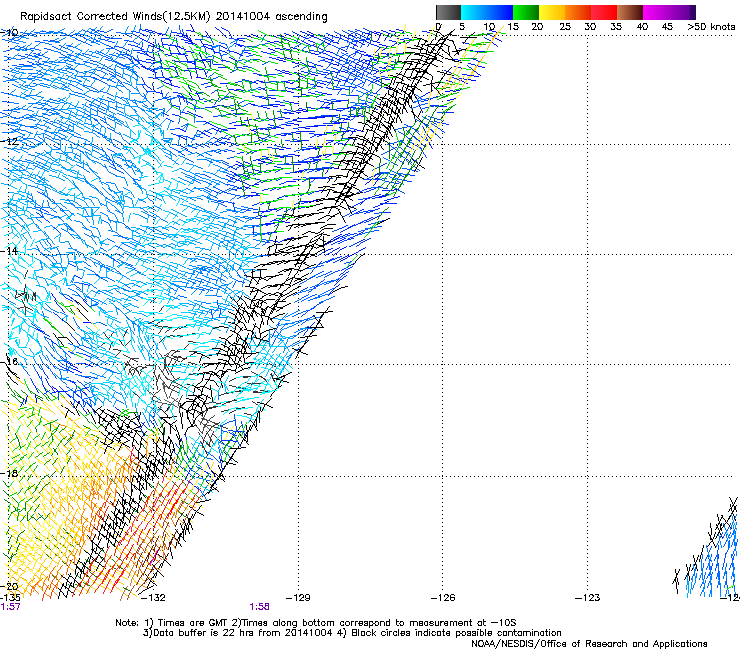Click the longitude label '-129'

(298, 598)
